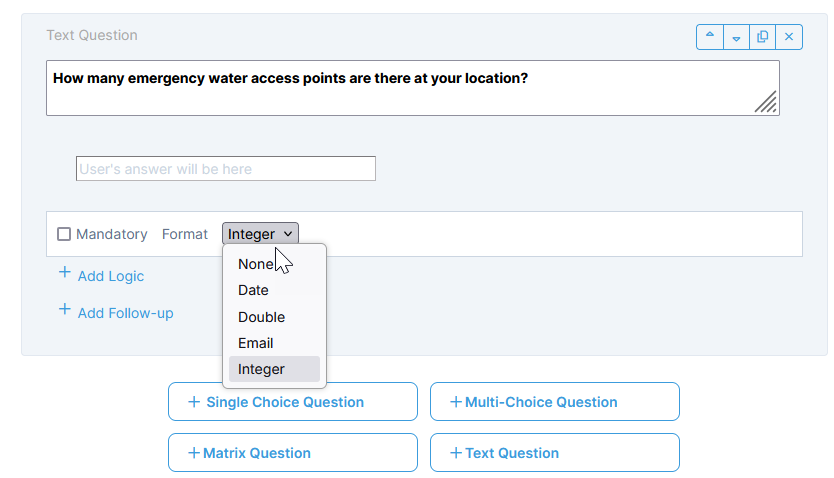Screen dimensions: 834x478
Task: Add a Single Choice Question
Action: click(x=293, y=402)
